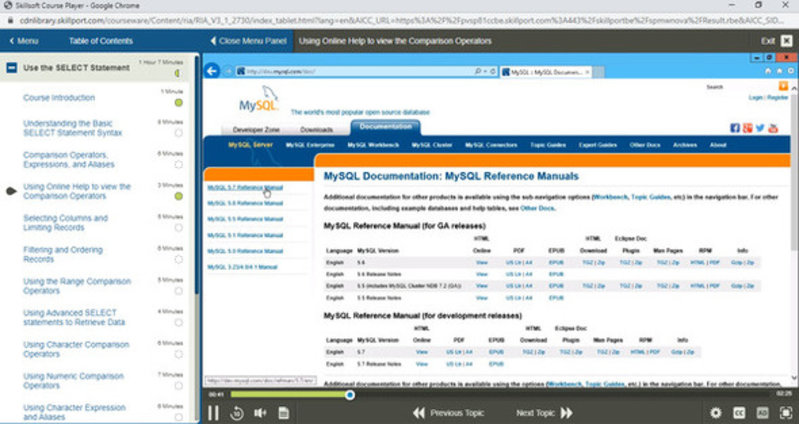The height and width of the screenshot is (424, 799).
Task: Click the MySQL dolphin logo
Action: (x=259, y=99)
